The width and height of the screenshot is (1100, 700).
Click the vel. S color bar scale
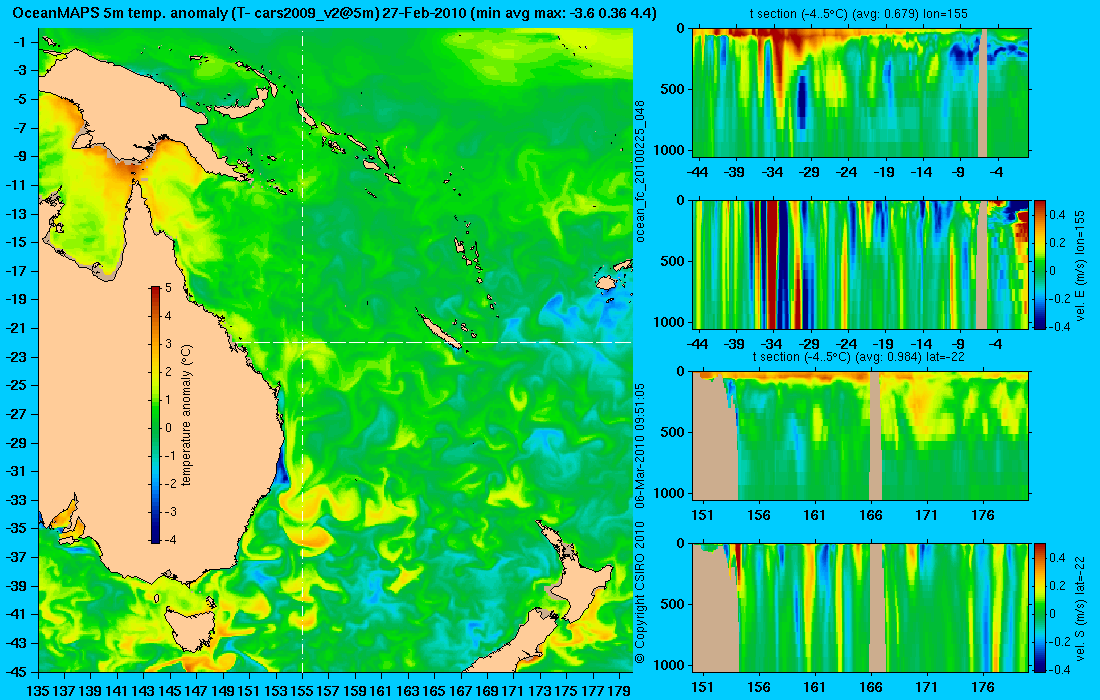click(x=1040, y=607)
